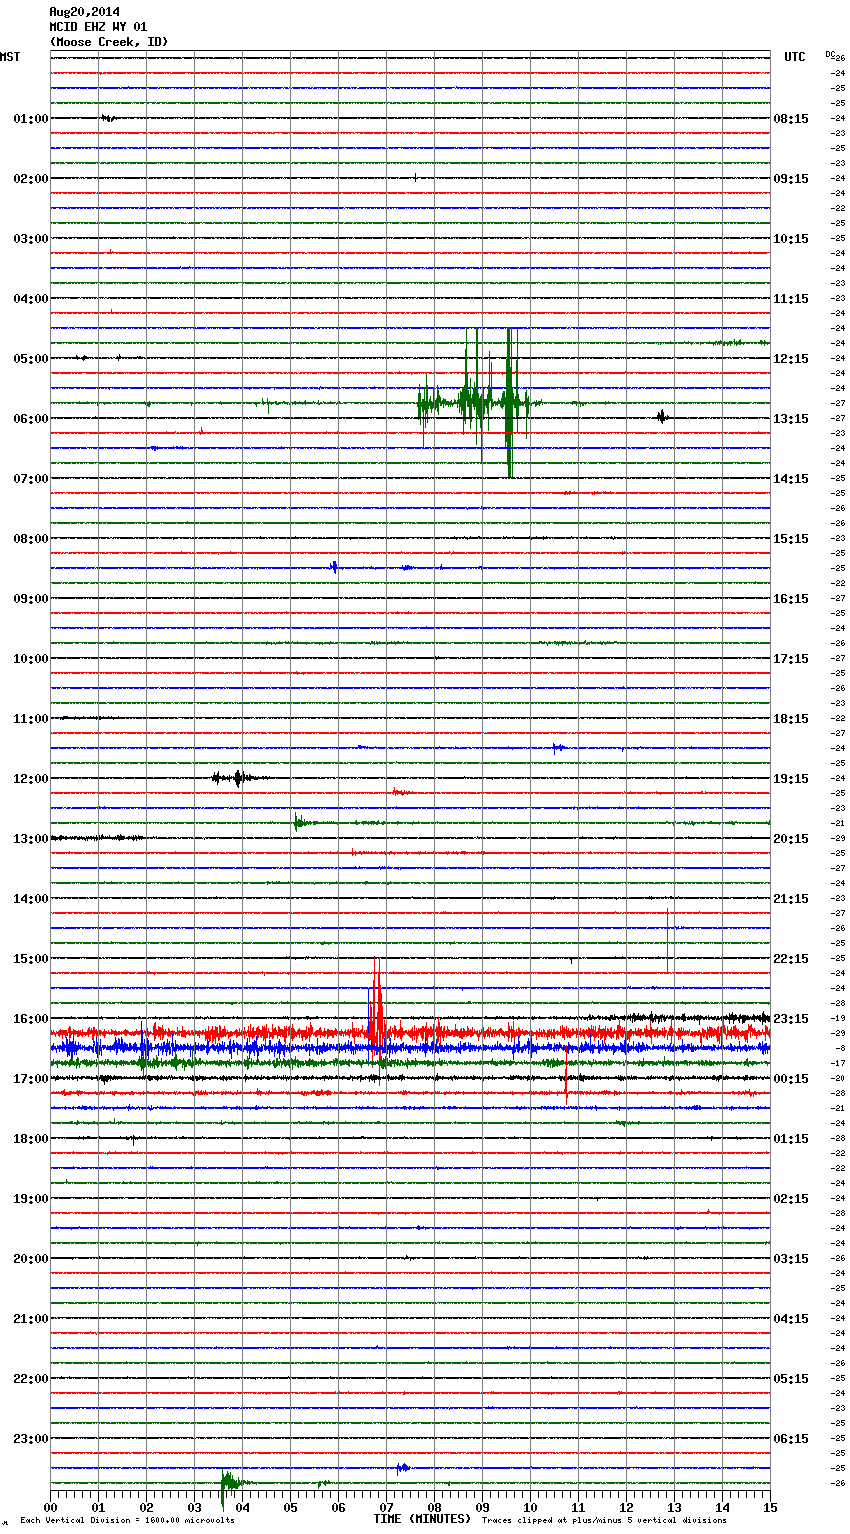The height and width of the screenshot is (1534, 850).
Task: Select the 05 minute tick label
Action: pyautogui.click(x=290, y=1508)
